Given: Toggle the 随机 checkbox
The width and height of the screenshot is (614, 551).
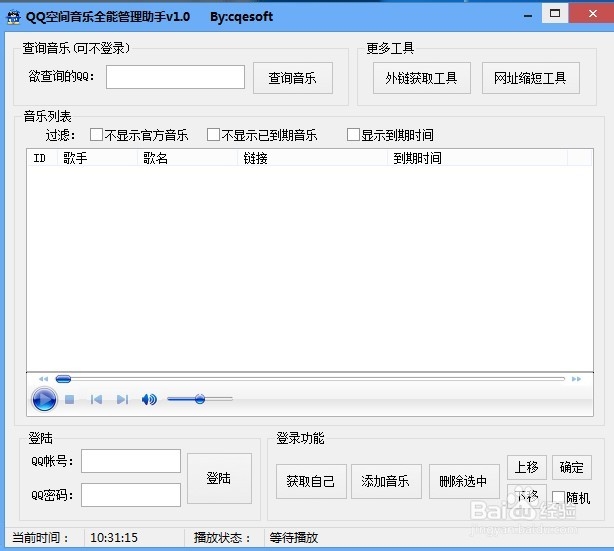Looking at the screenshot, I should click(x=558, y=498).
